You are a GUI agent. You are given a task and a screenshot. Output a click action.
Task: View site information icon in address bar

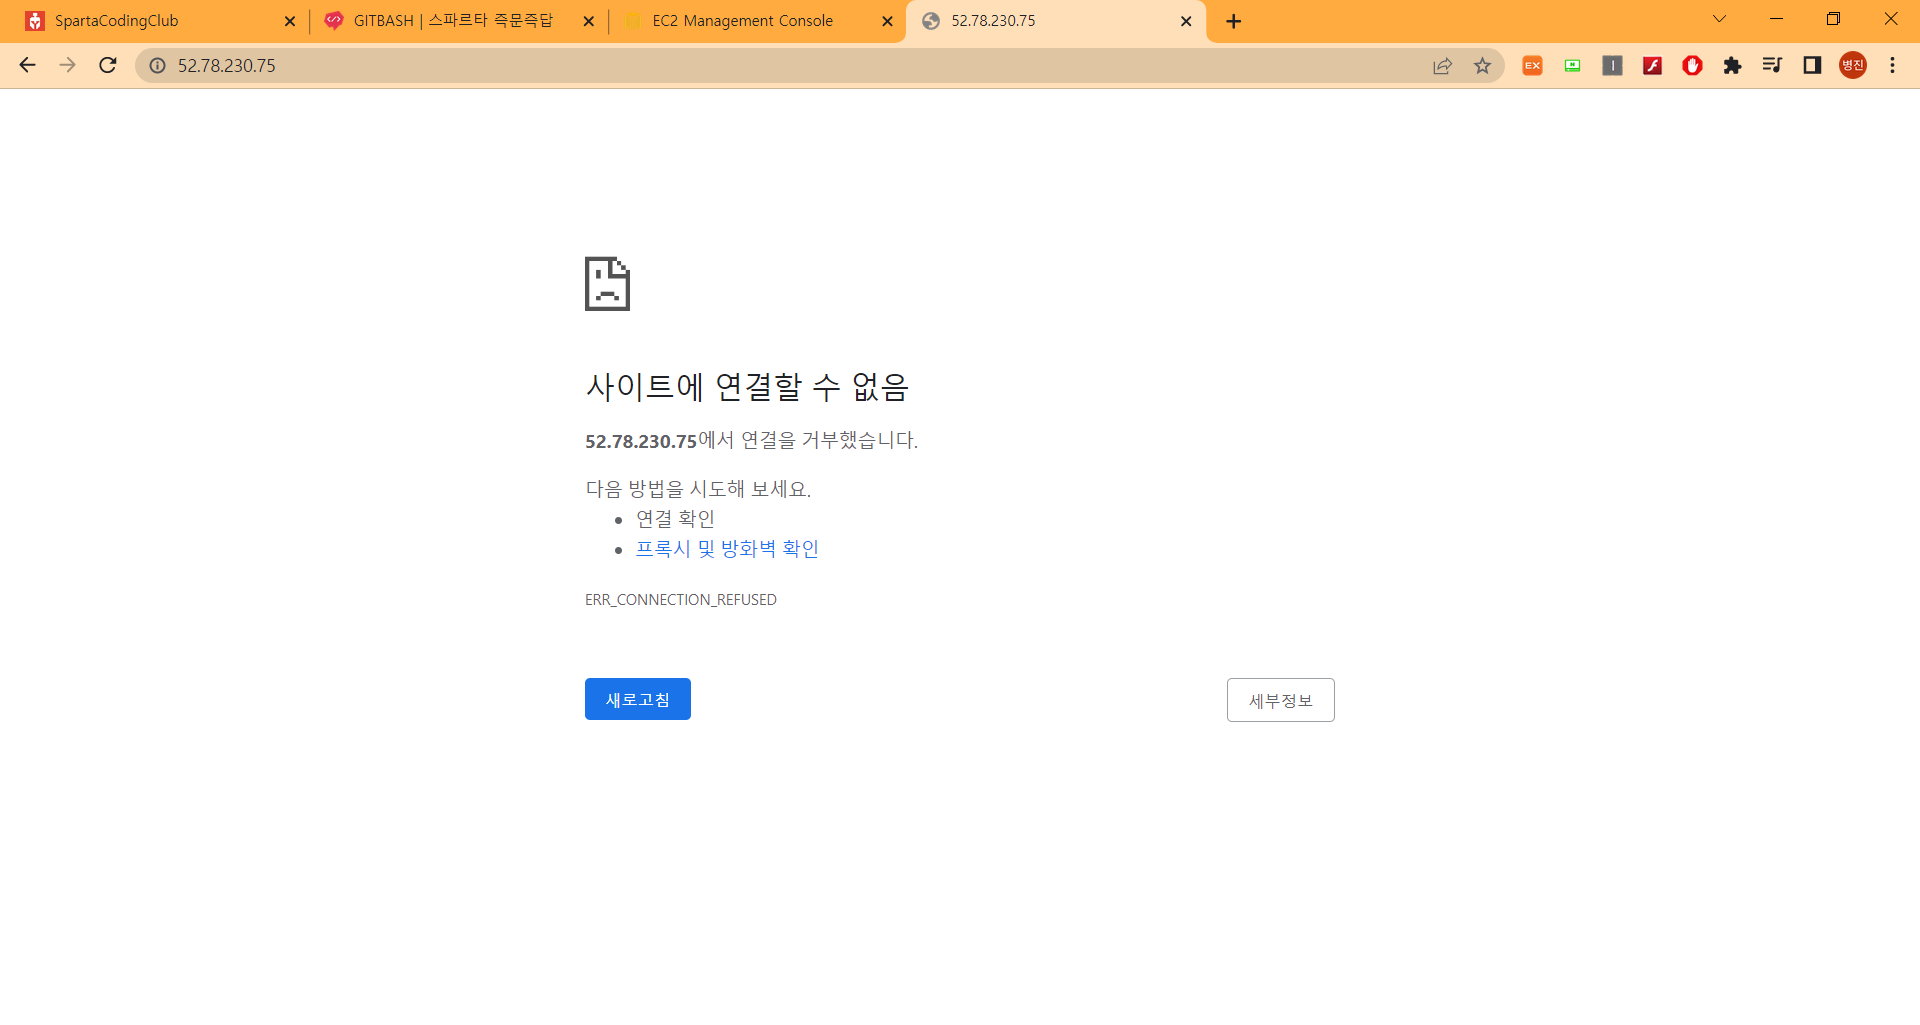157,65
